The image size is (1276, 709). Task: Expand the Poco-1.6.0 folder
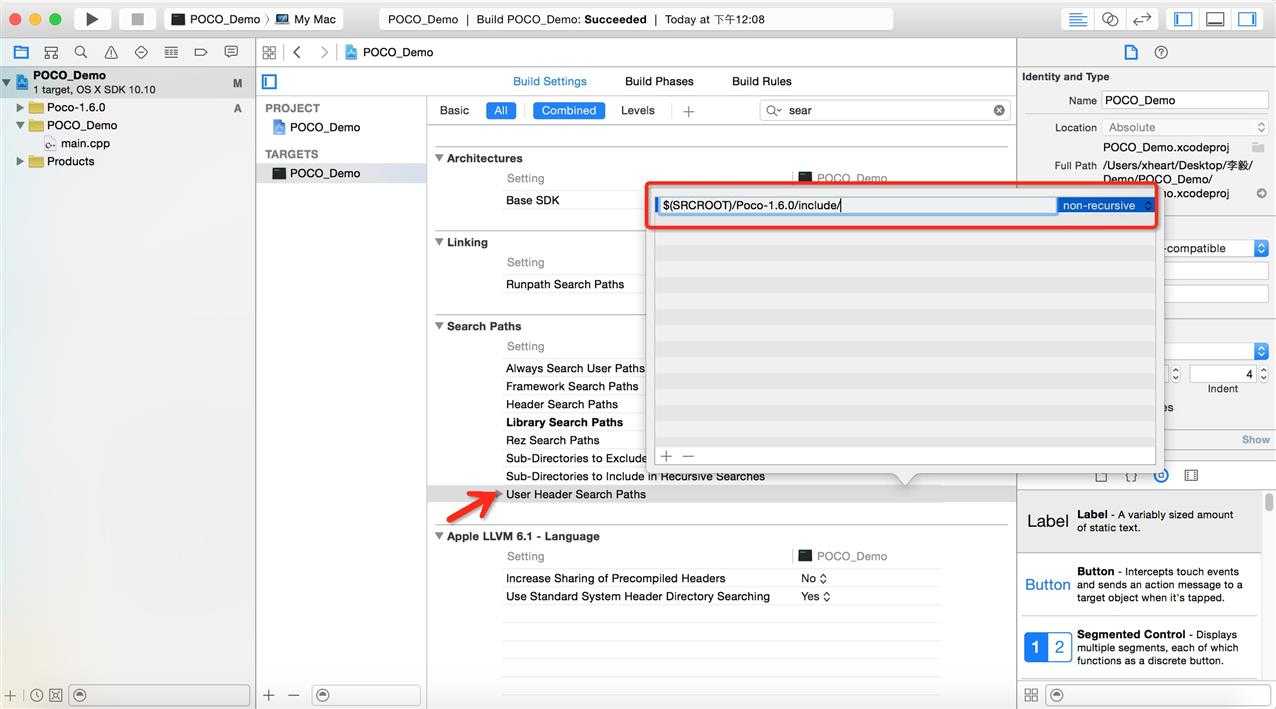20,107
